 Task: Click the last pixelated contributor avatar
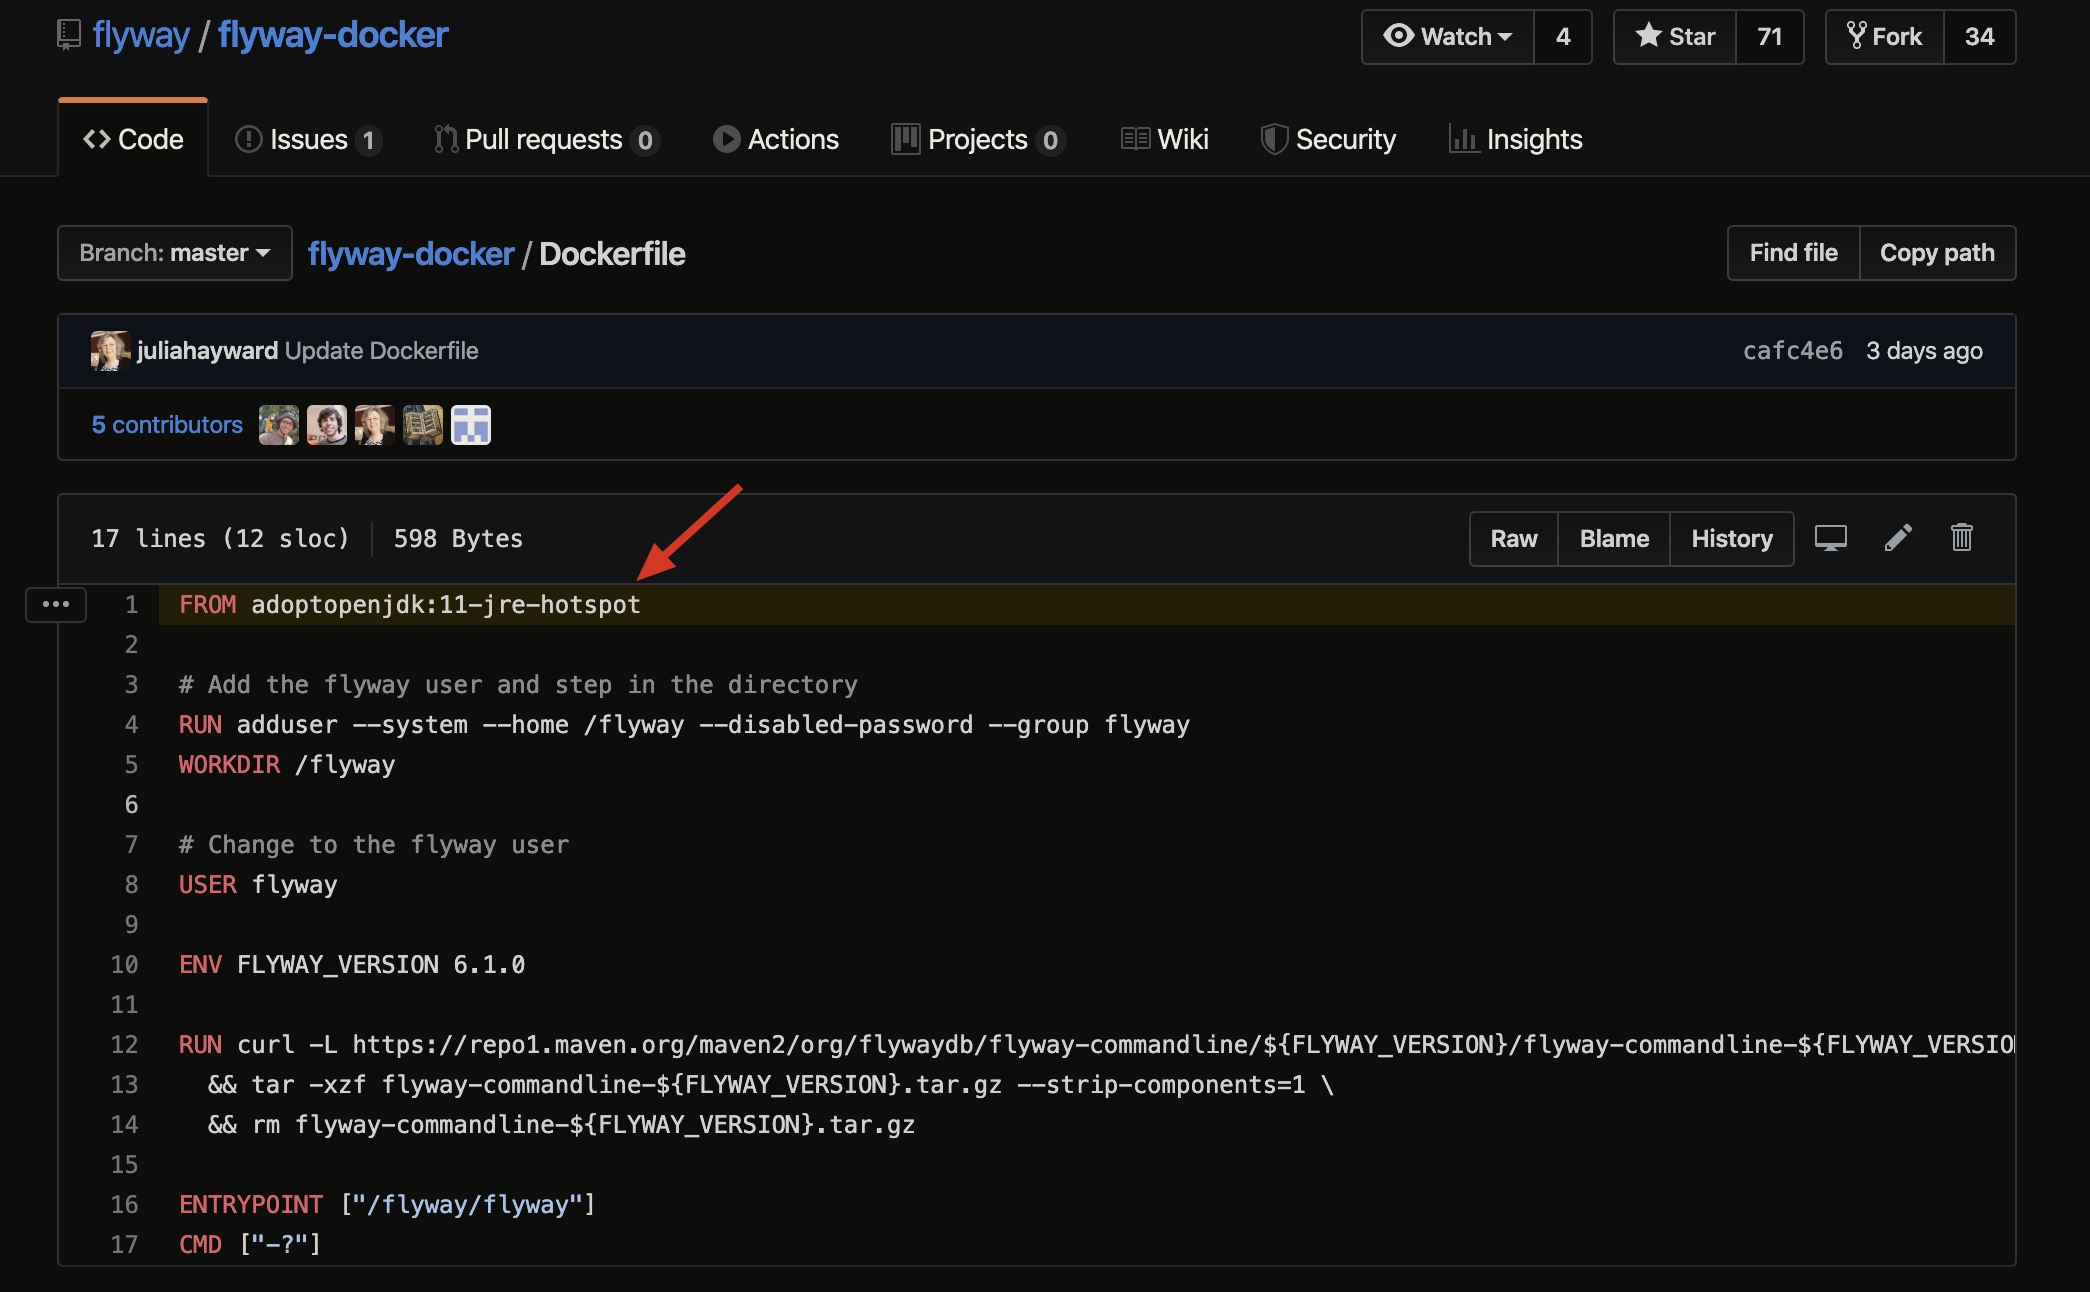point(470,425)
